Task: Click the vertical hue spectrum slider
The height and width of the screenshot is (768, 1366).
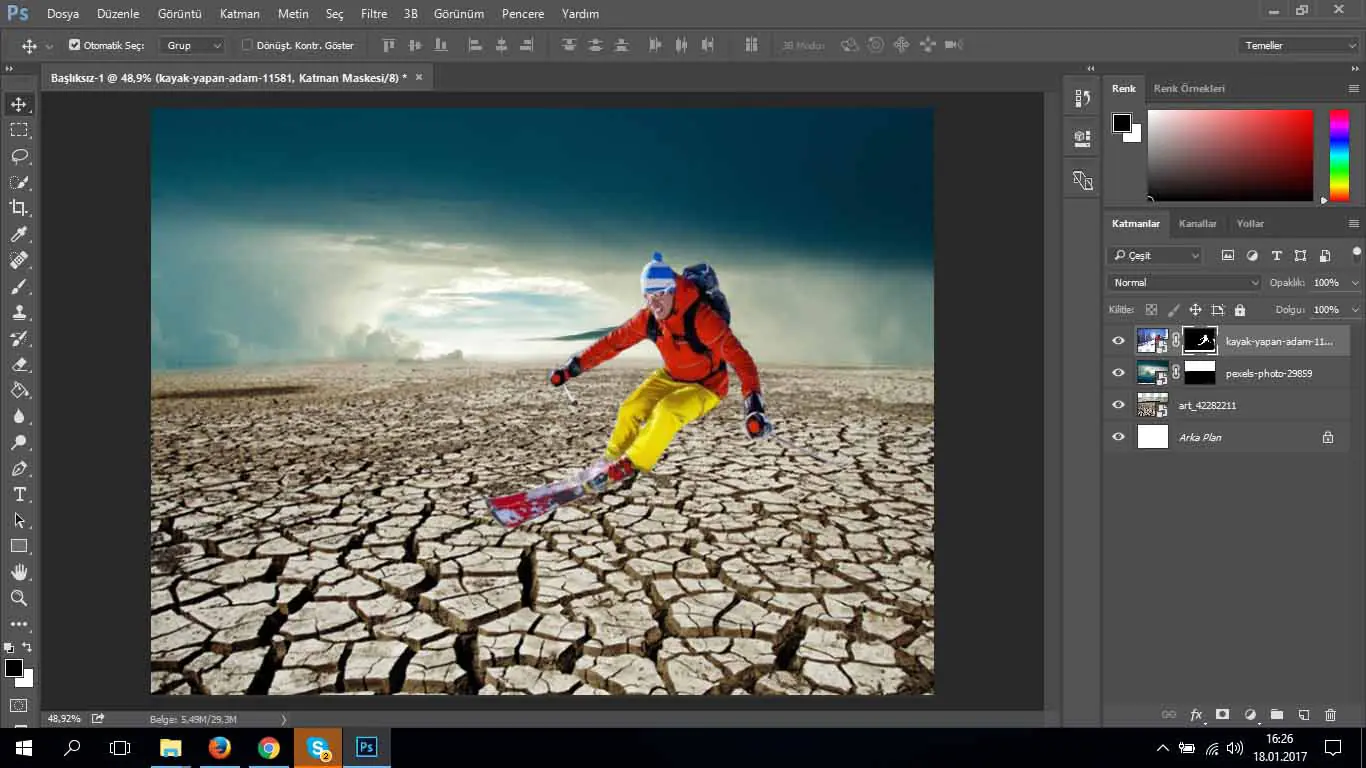Action: tap(1338, 155)
